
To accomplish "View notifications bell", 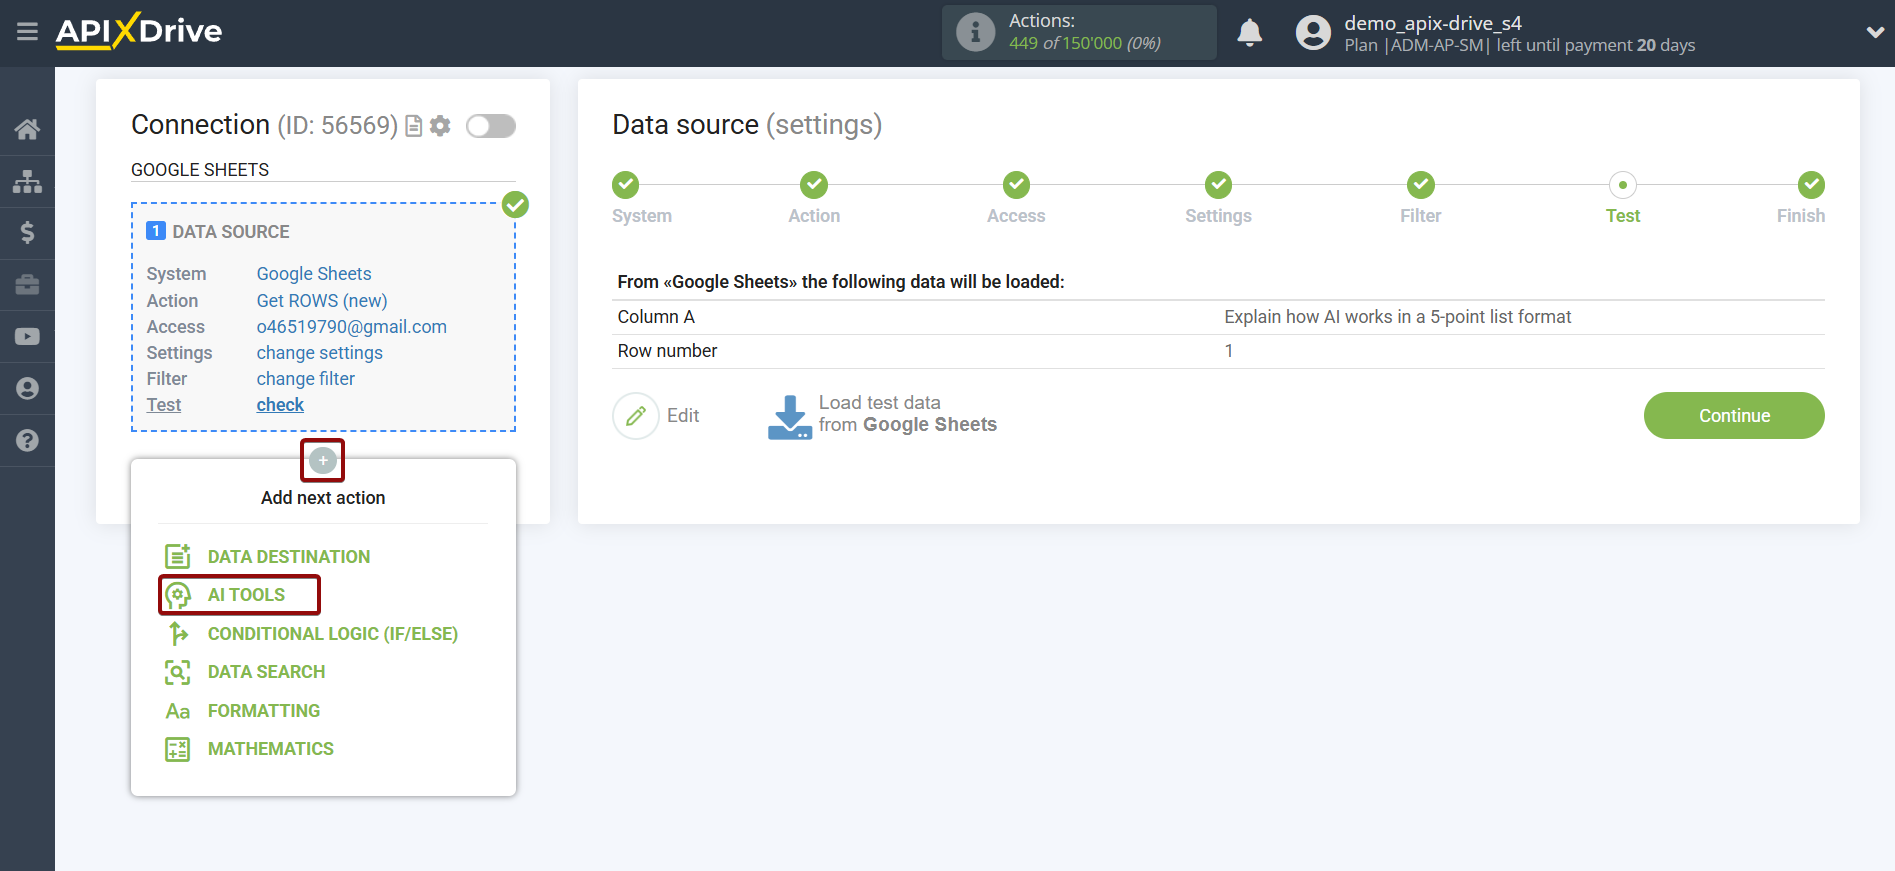I will pos(1249,33).
